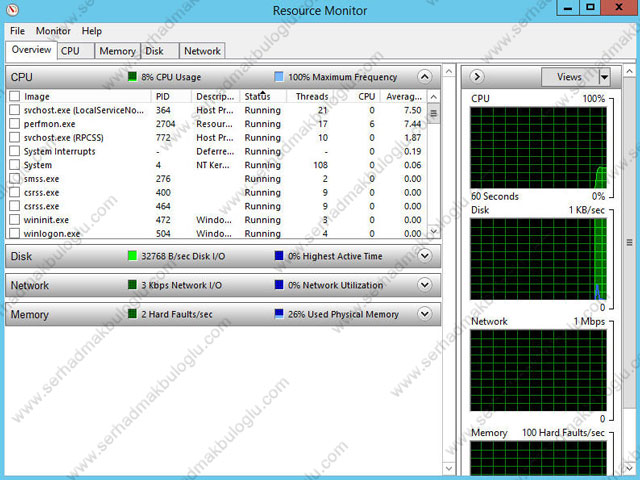Sort by the PID column header
Screen dimensions: 640x480
tap(171, 96)
